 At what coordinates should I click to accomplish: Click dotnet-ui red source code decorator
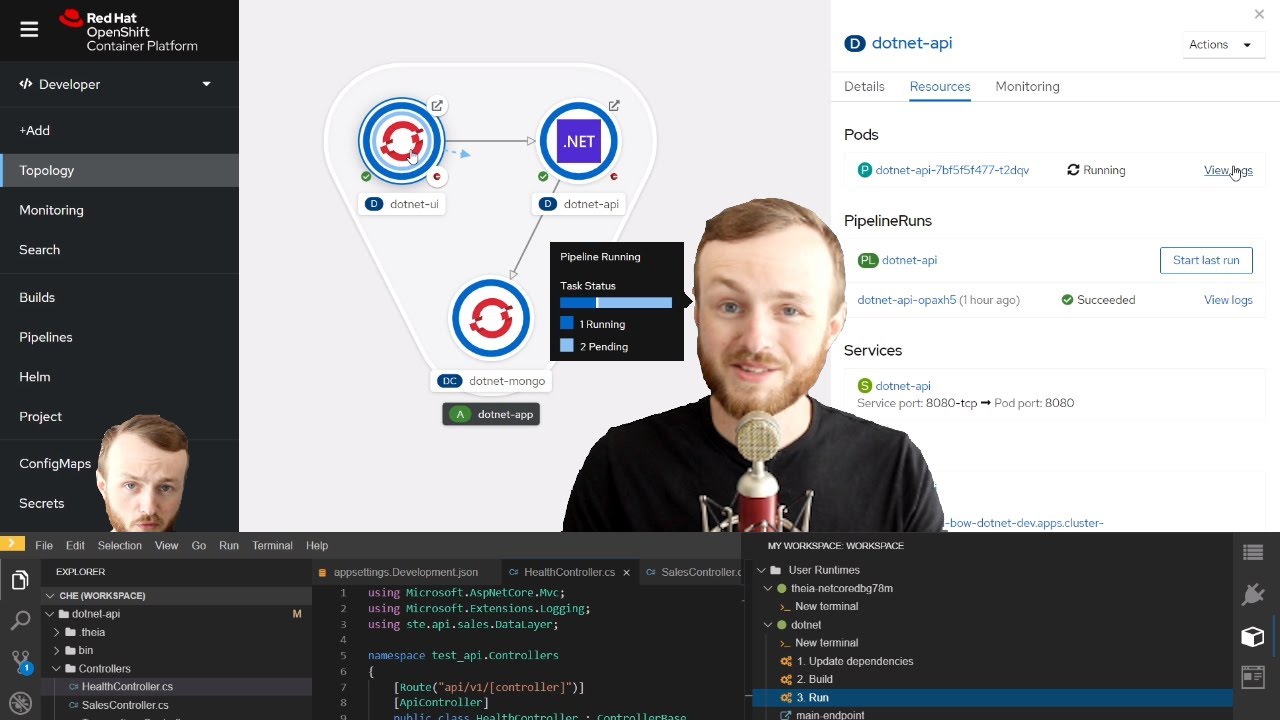(x=437, y=177)
